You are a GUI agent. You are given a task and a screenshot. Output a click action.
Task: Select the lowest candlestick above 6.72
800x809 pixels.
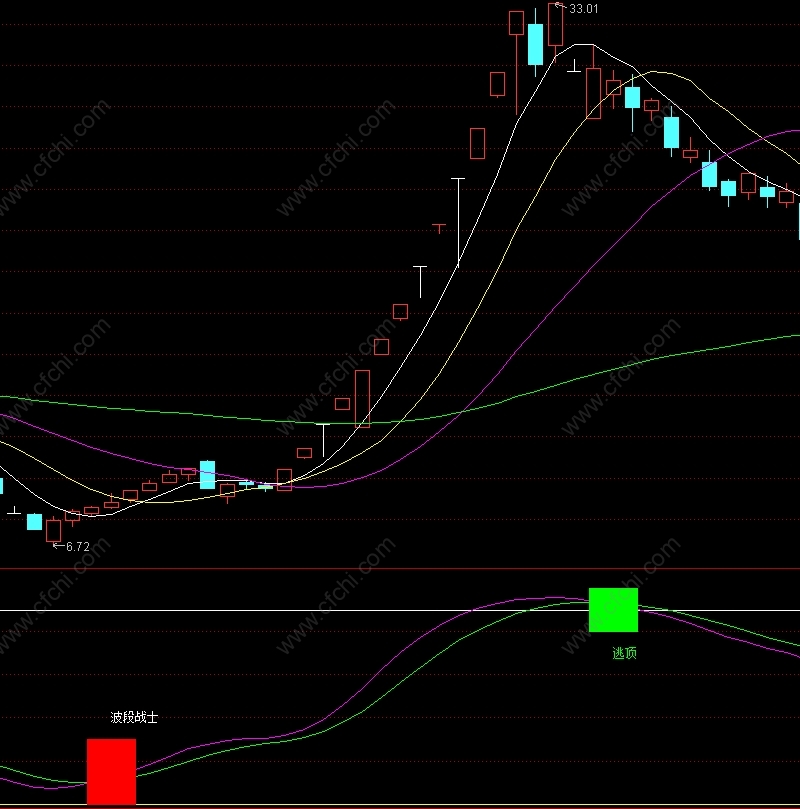click(x=54, y=530)
